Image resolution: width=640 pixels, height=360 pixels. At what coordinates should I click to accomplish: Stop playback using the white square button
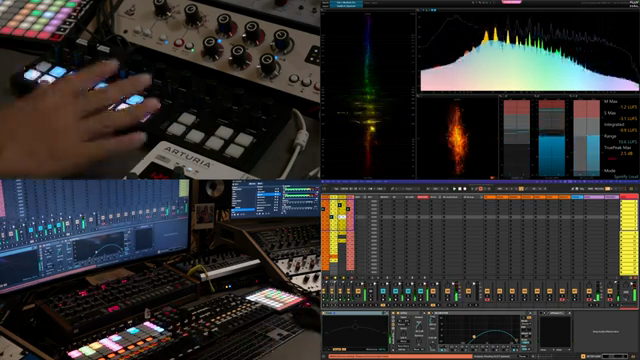tap(460, 189)
